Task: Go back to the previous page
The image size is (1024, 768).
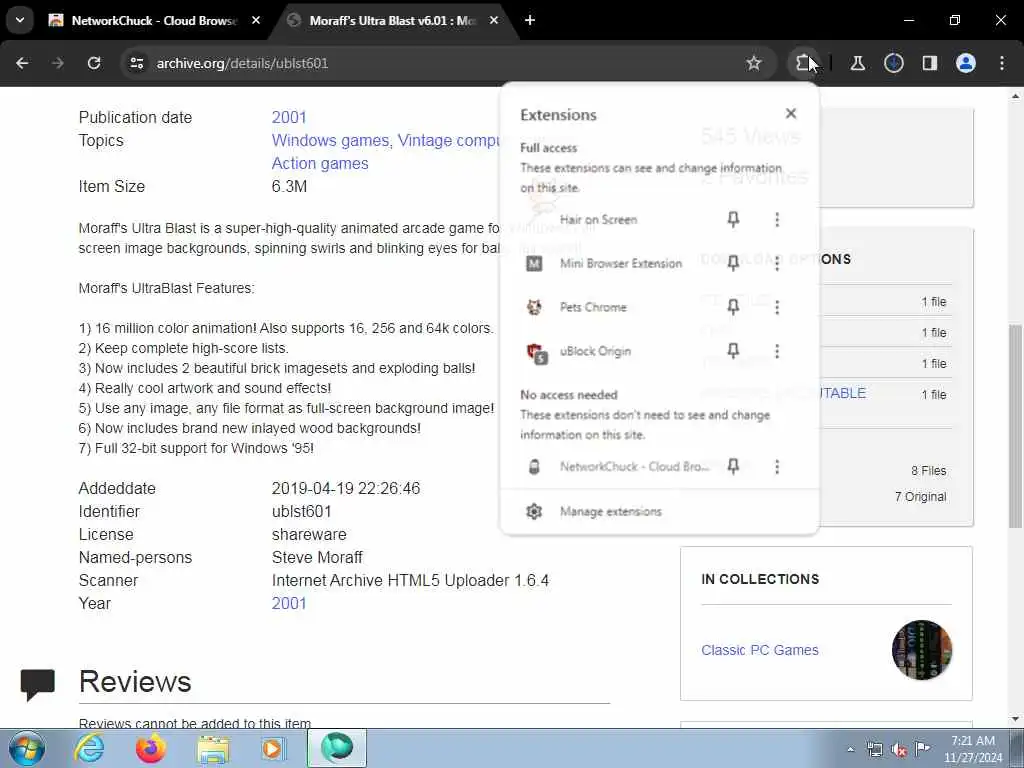Action: [x=22, y=63]
